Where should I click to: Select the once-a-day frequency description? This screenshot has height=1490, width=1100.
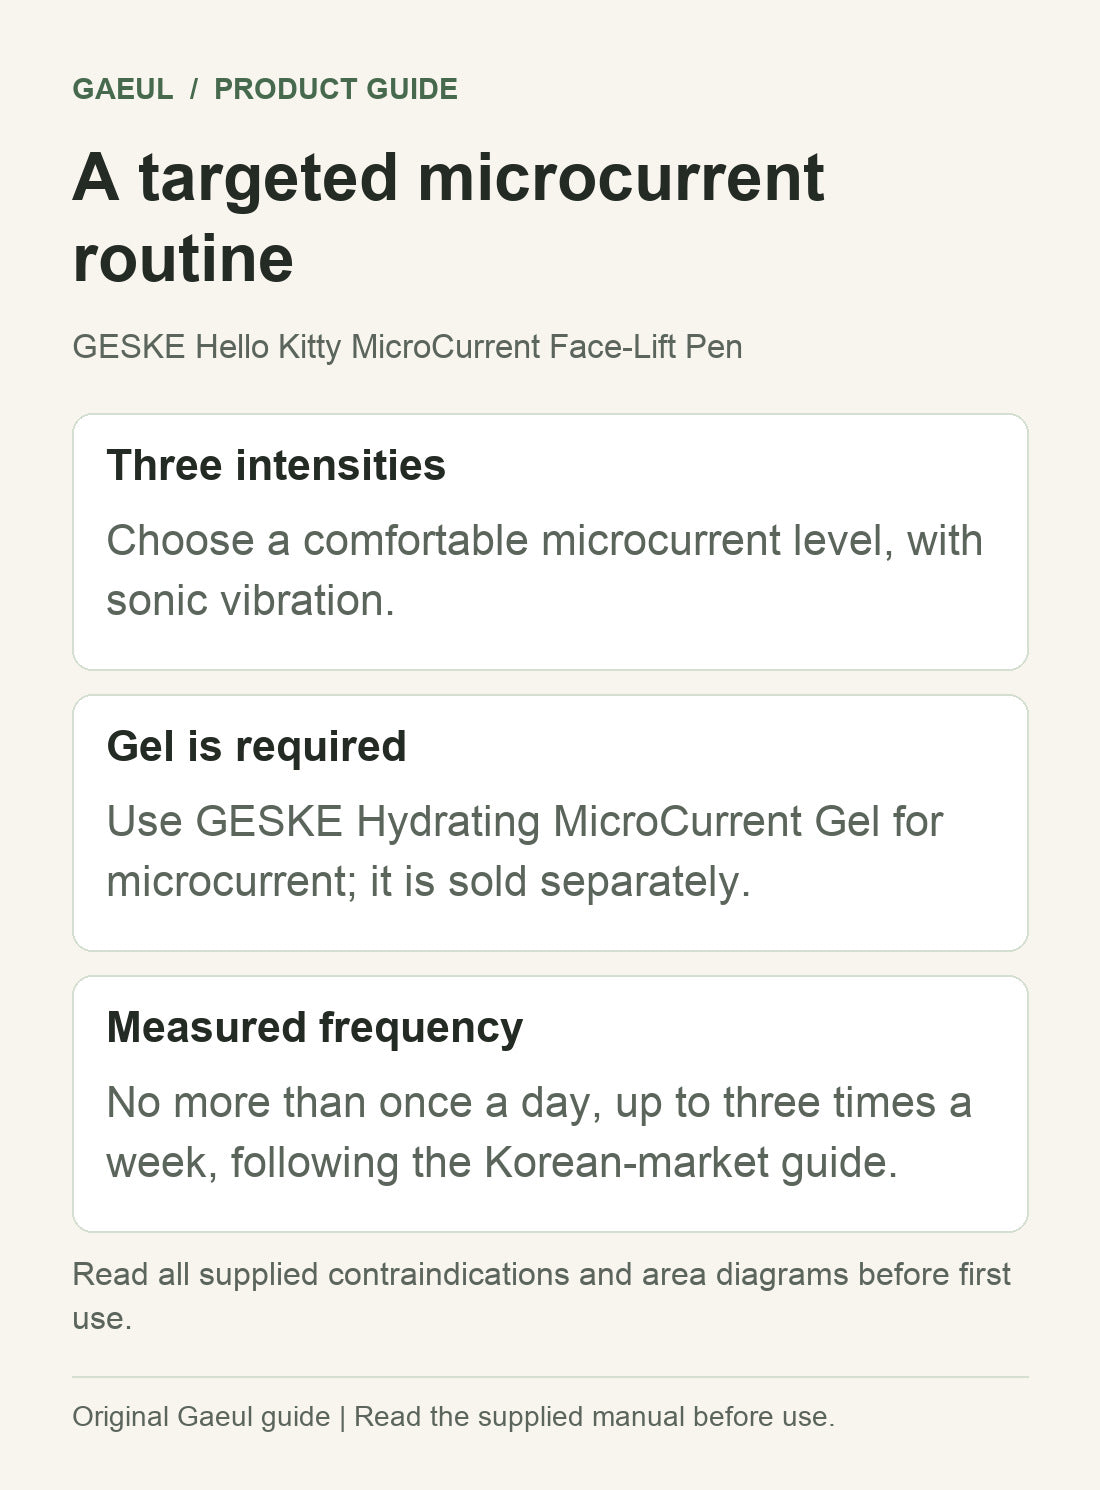point(539,1132)
